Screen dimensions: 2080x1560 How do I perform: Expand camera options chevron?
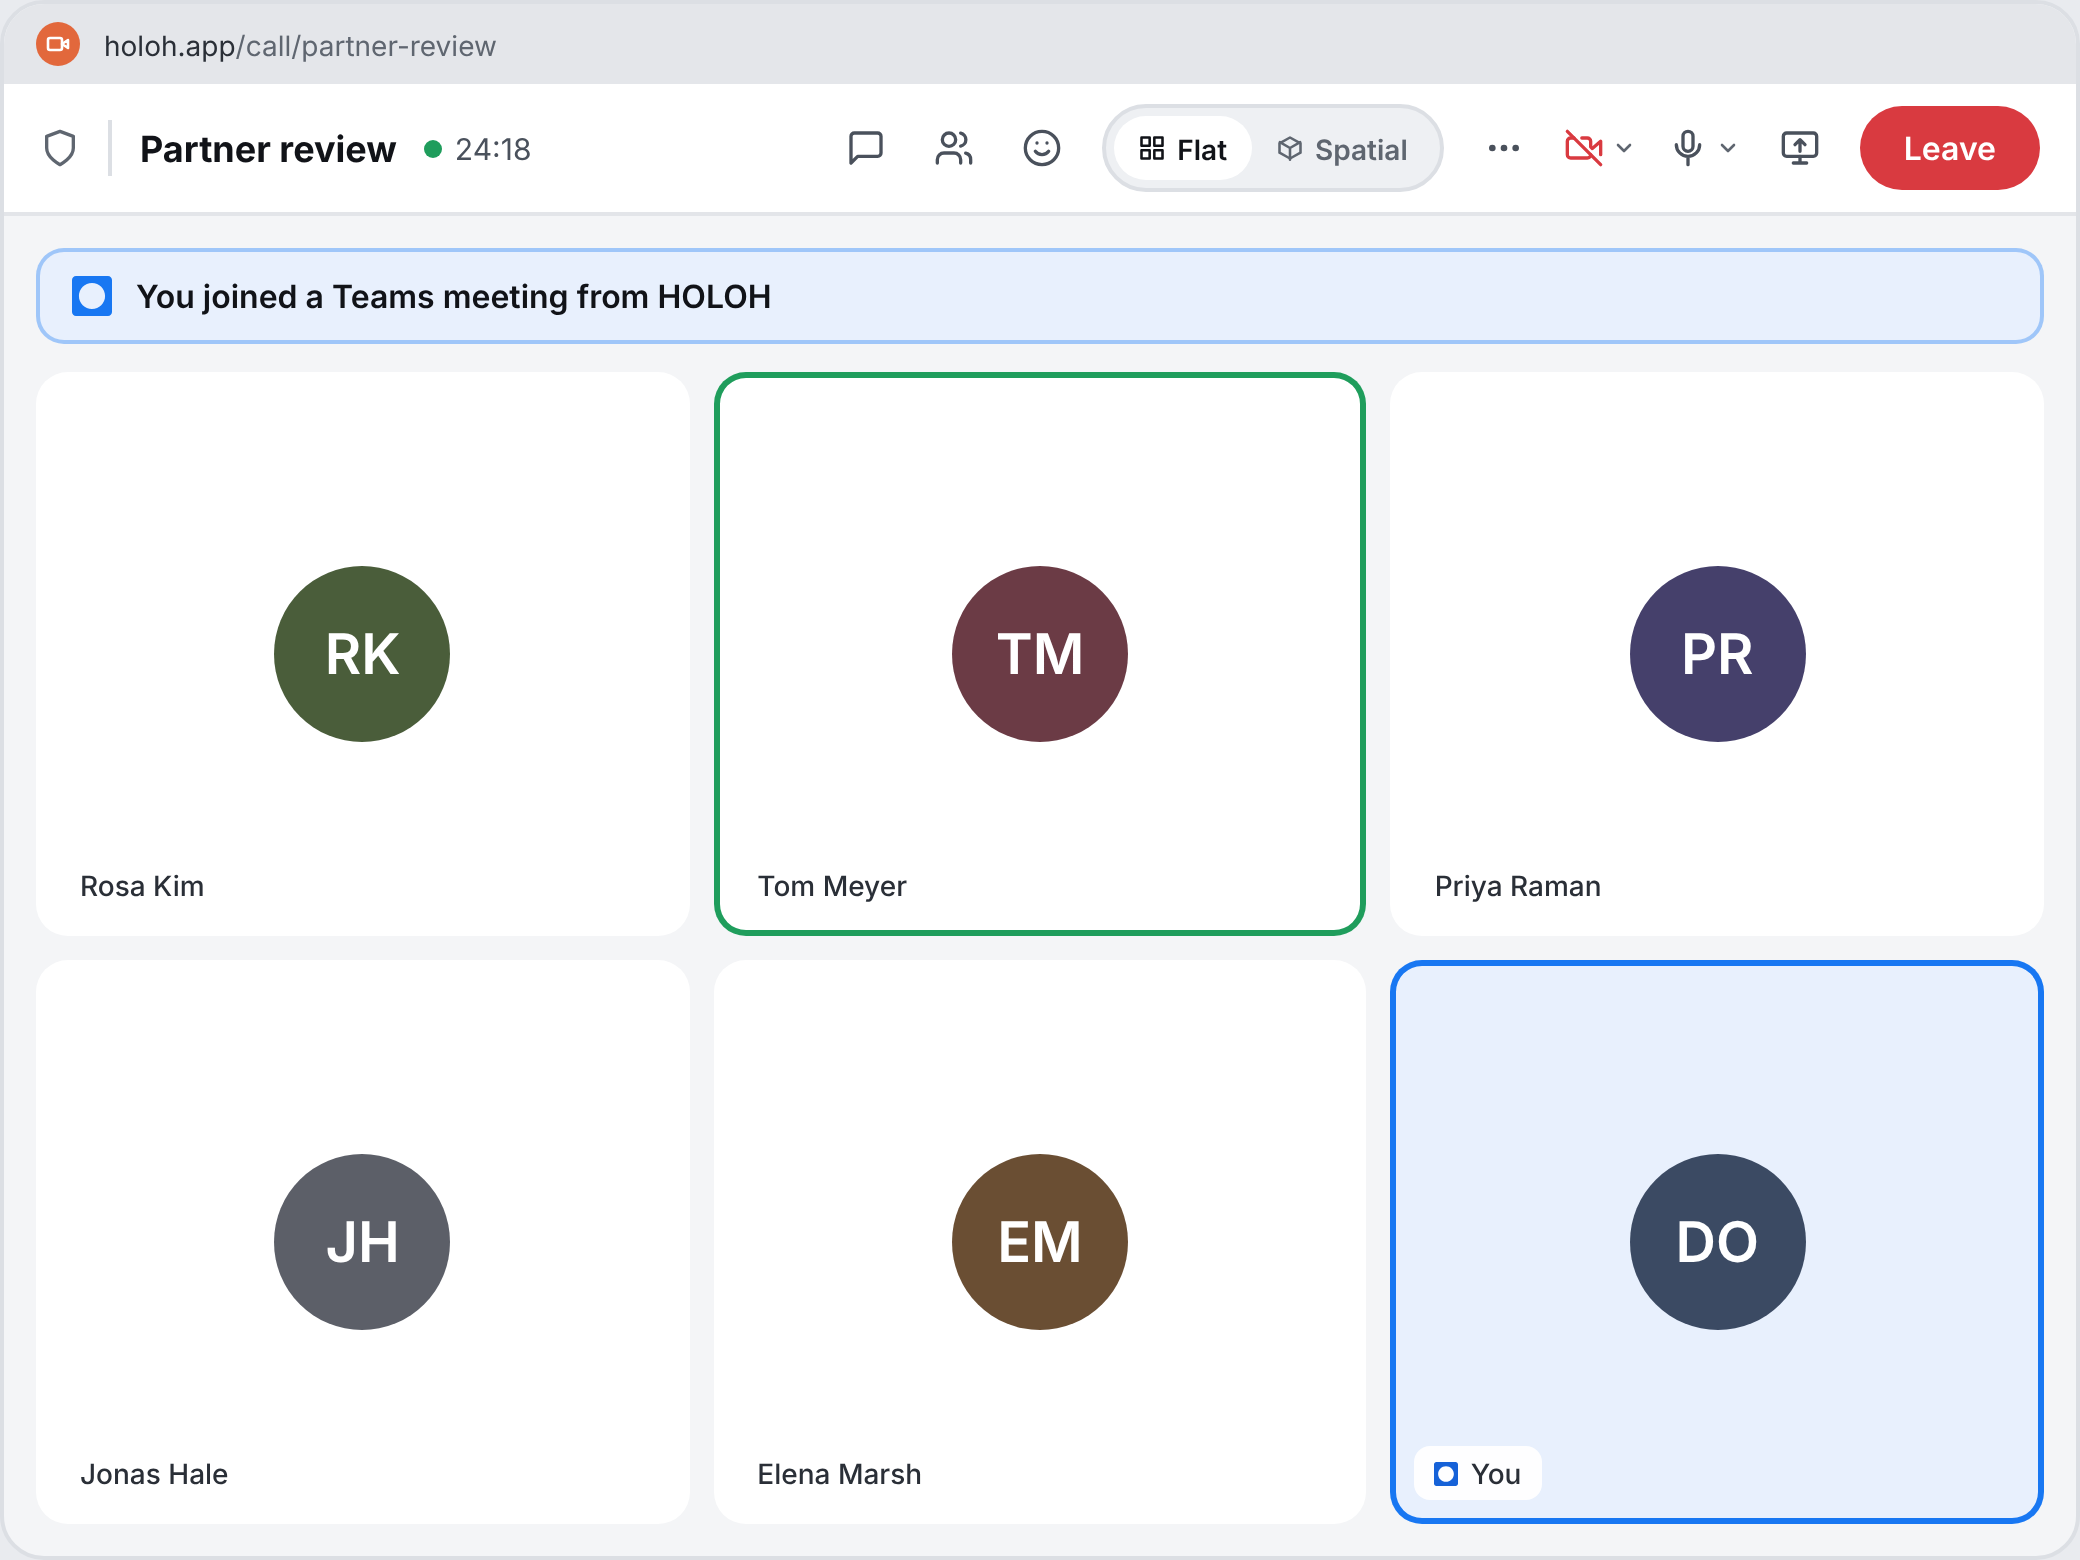point(1625,148)
